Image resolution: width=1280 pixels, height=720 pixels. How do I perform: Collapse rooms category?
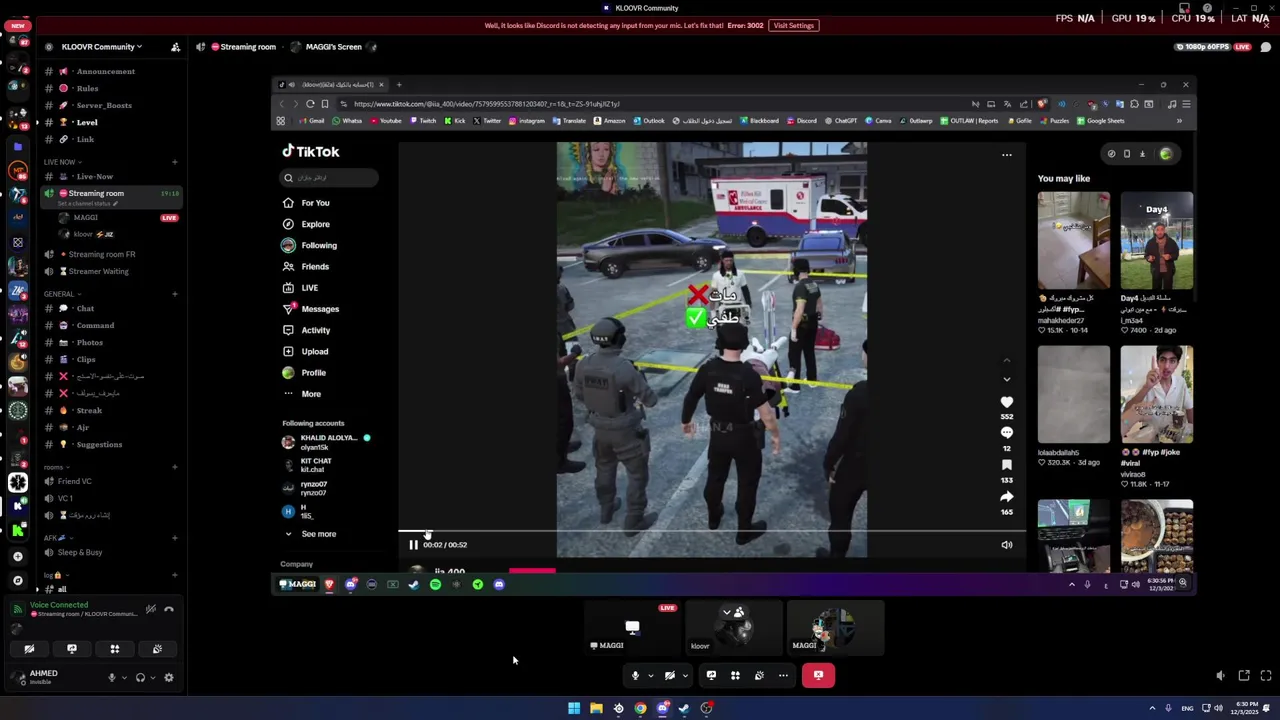tap(56, 467)
